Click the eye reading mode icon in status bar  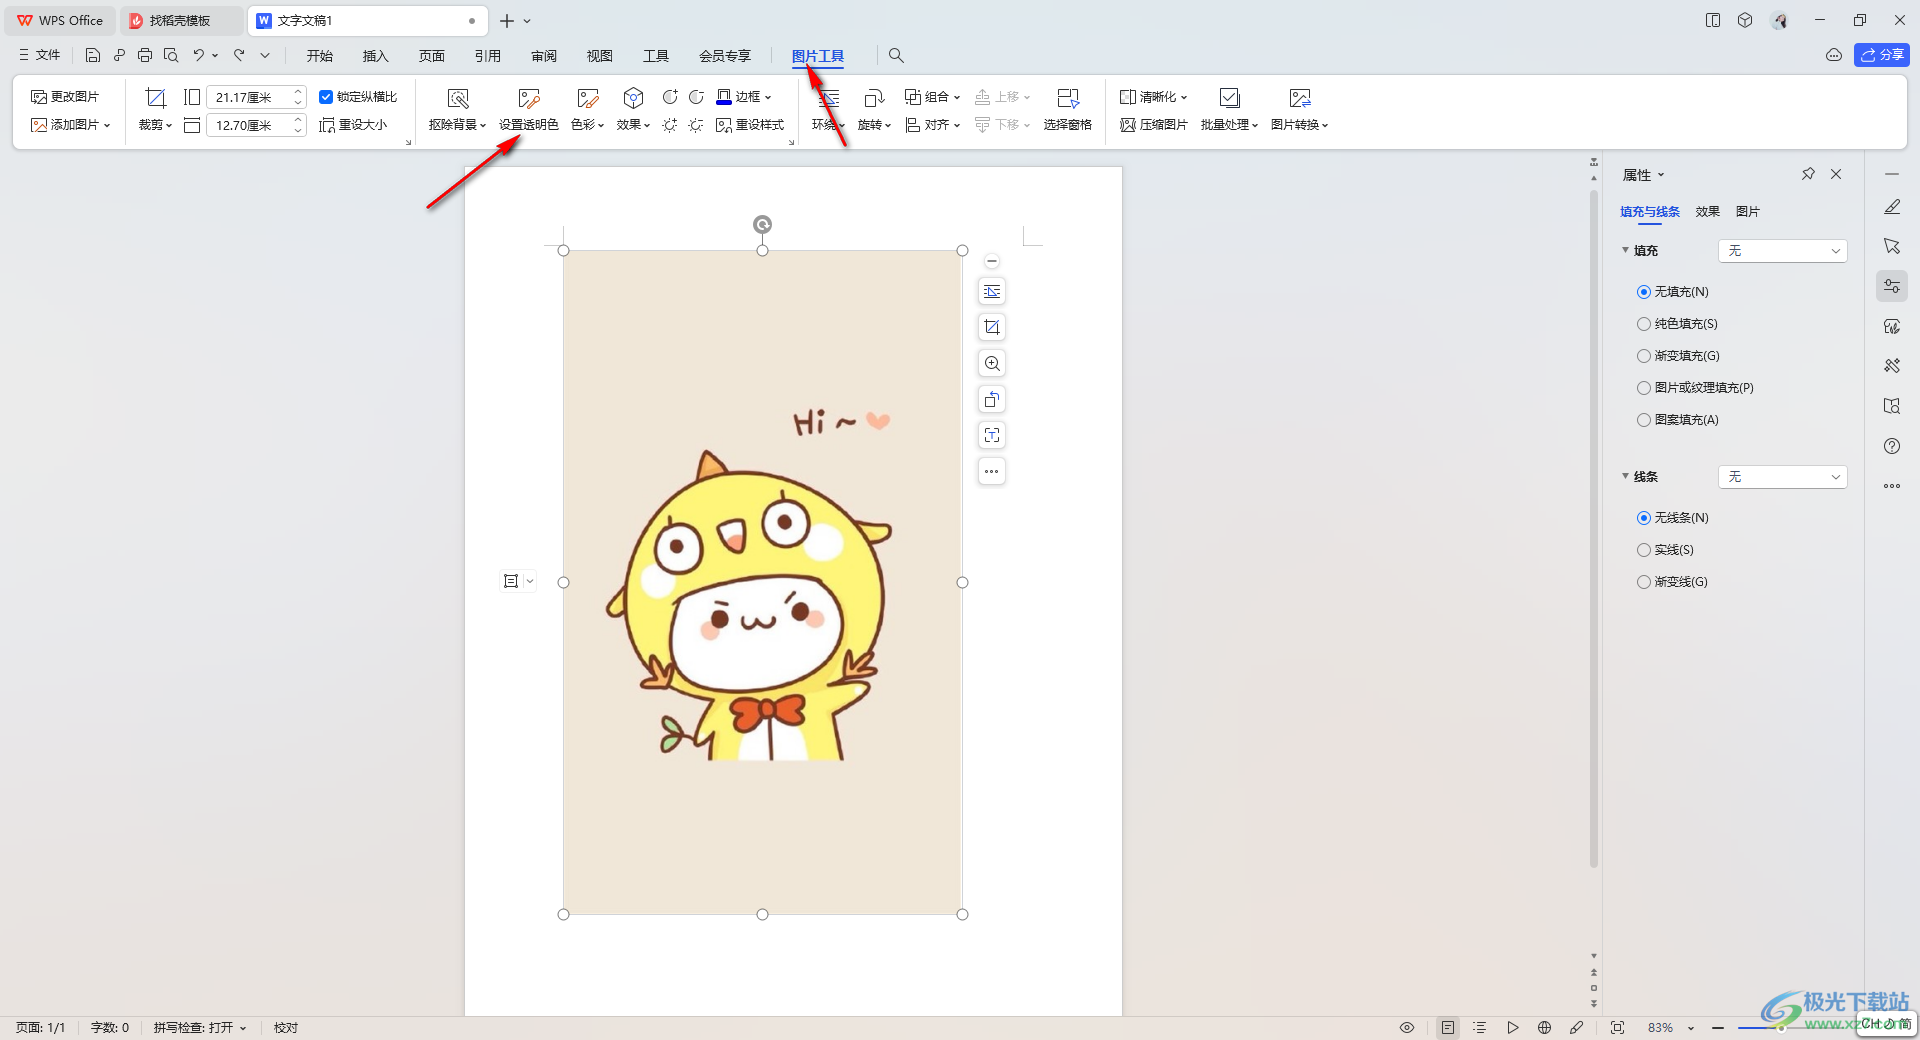(1407, 1027)
